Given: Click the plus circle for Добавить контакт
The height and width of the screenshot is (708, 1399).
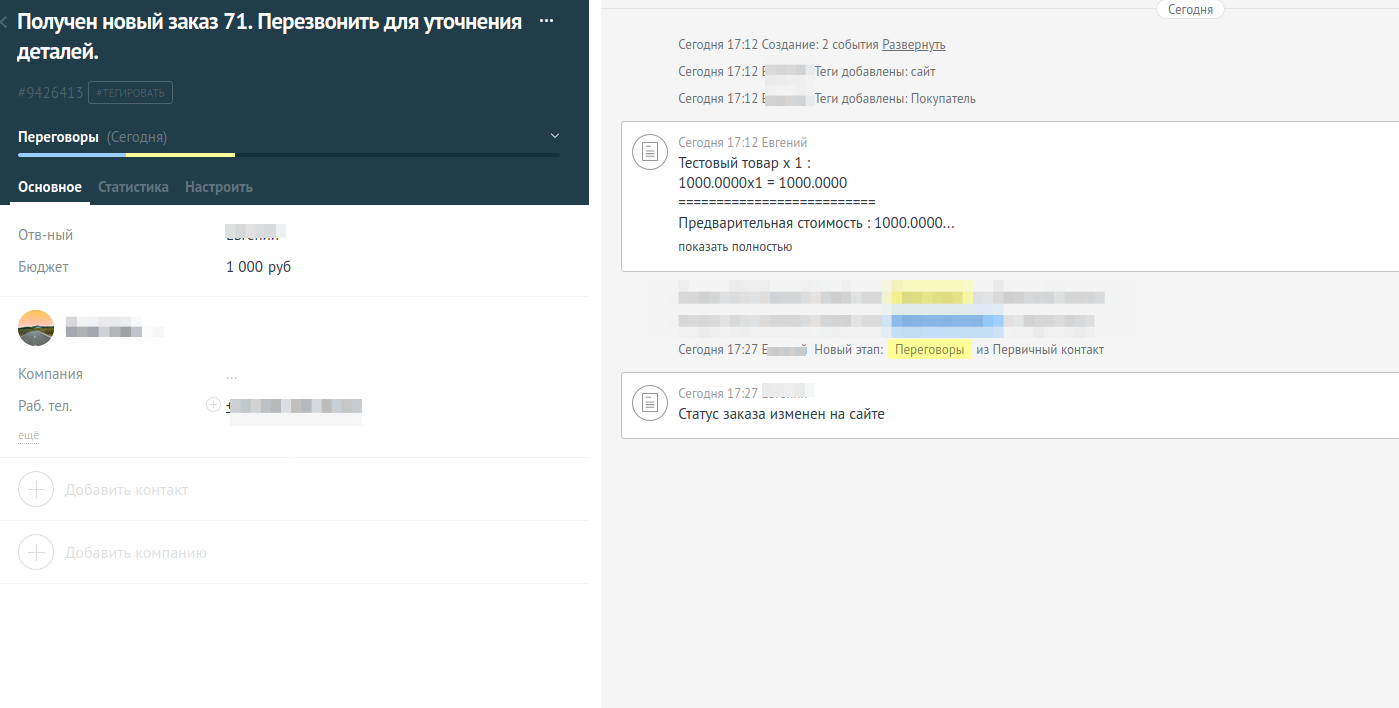Looking at the screenshot, I should click(36, 490).
